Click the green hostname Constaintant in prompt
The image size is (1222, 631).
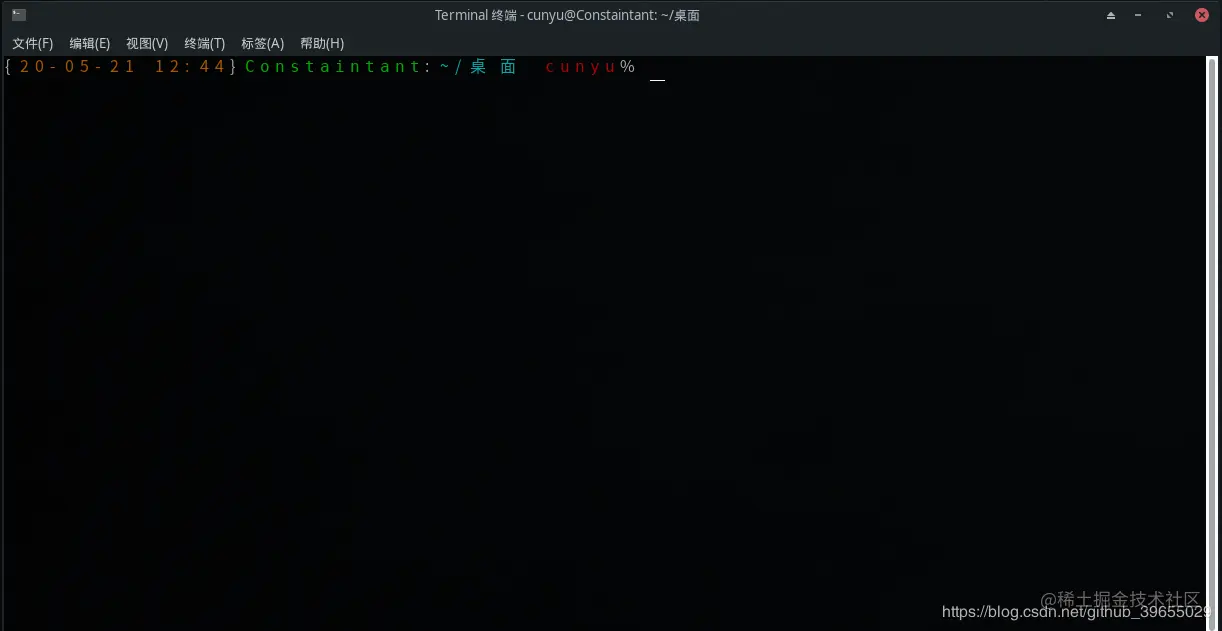point(334,67)
